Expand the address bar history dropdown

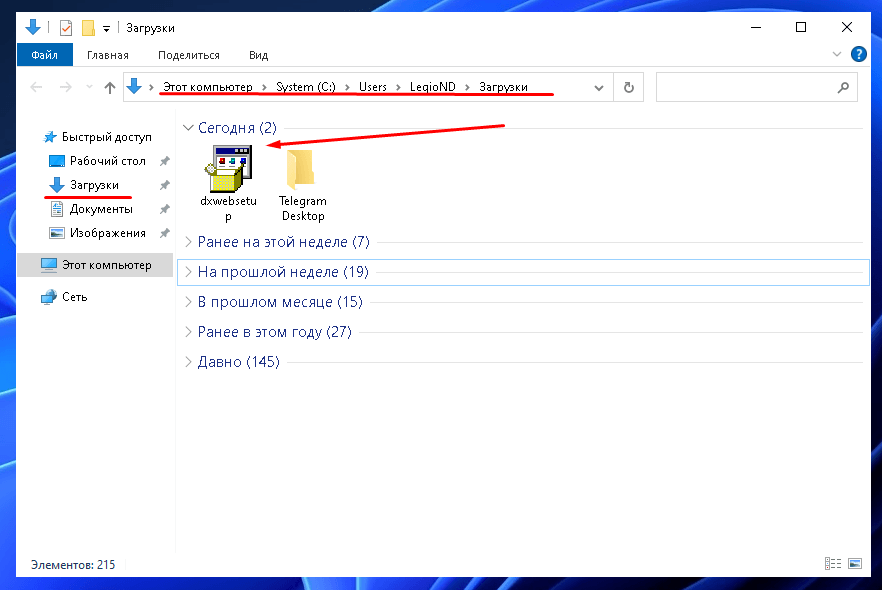[599, 87]
